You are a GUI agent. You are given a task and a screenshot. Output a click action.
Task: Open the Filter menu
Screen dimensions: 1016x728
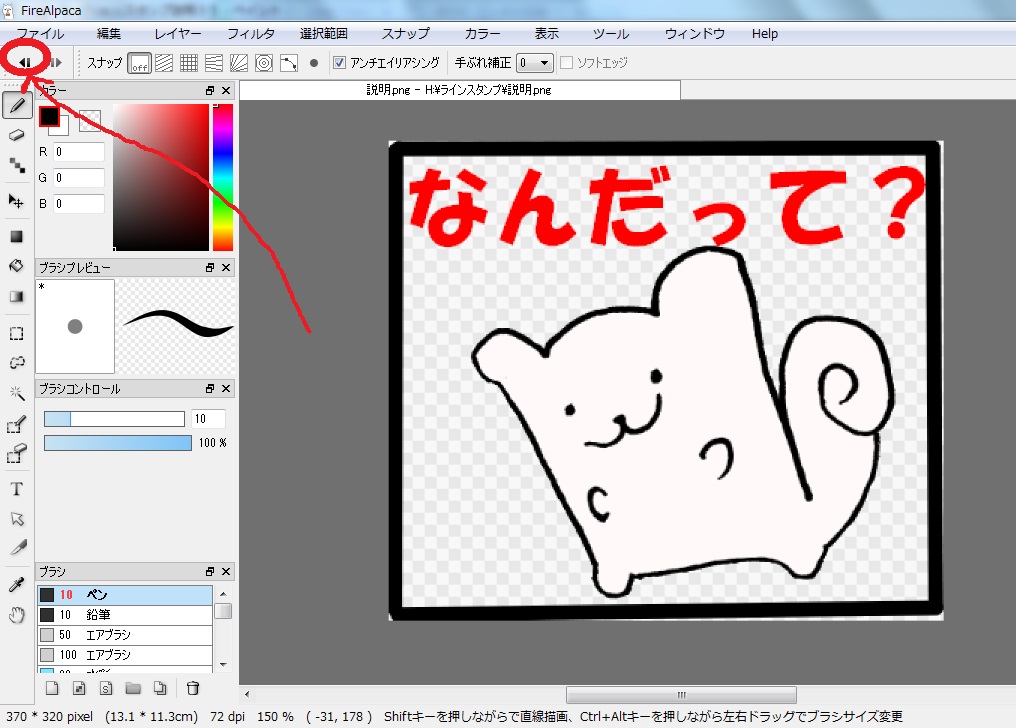coord(250,33)
